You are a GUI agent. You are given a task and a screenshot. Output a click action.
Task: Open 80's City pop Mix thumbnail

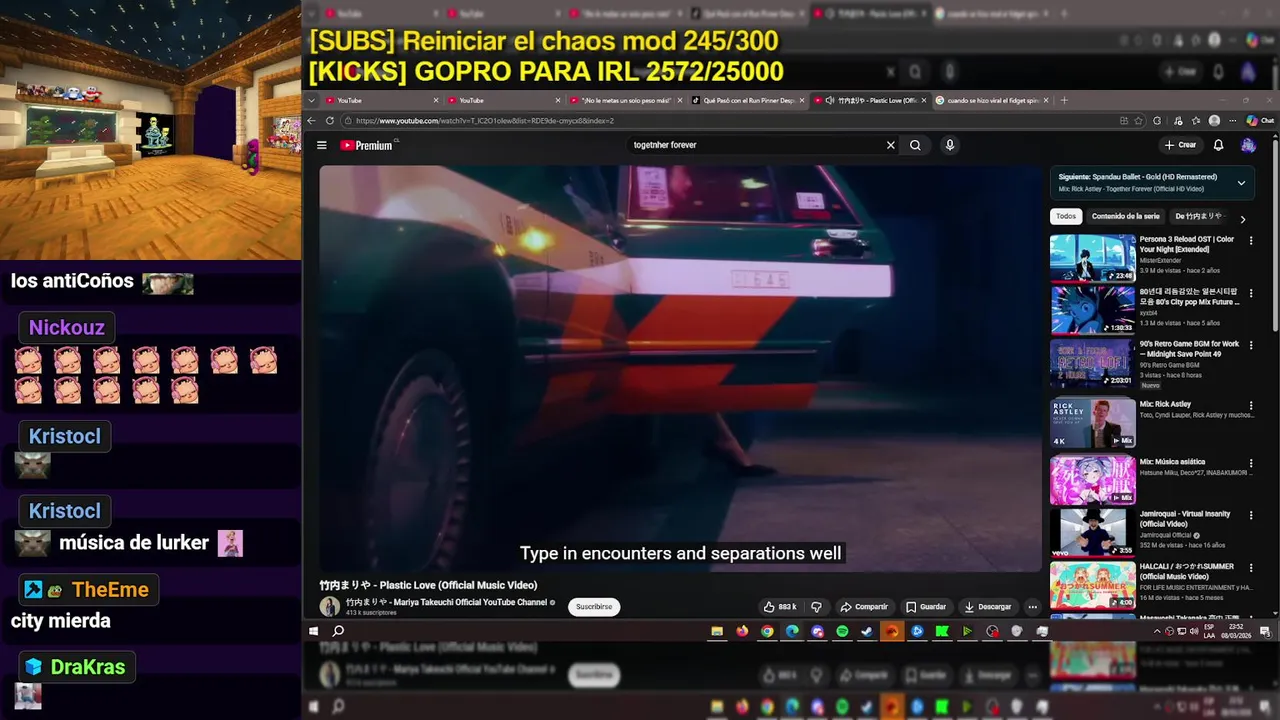tap(1092, 310)
